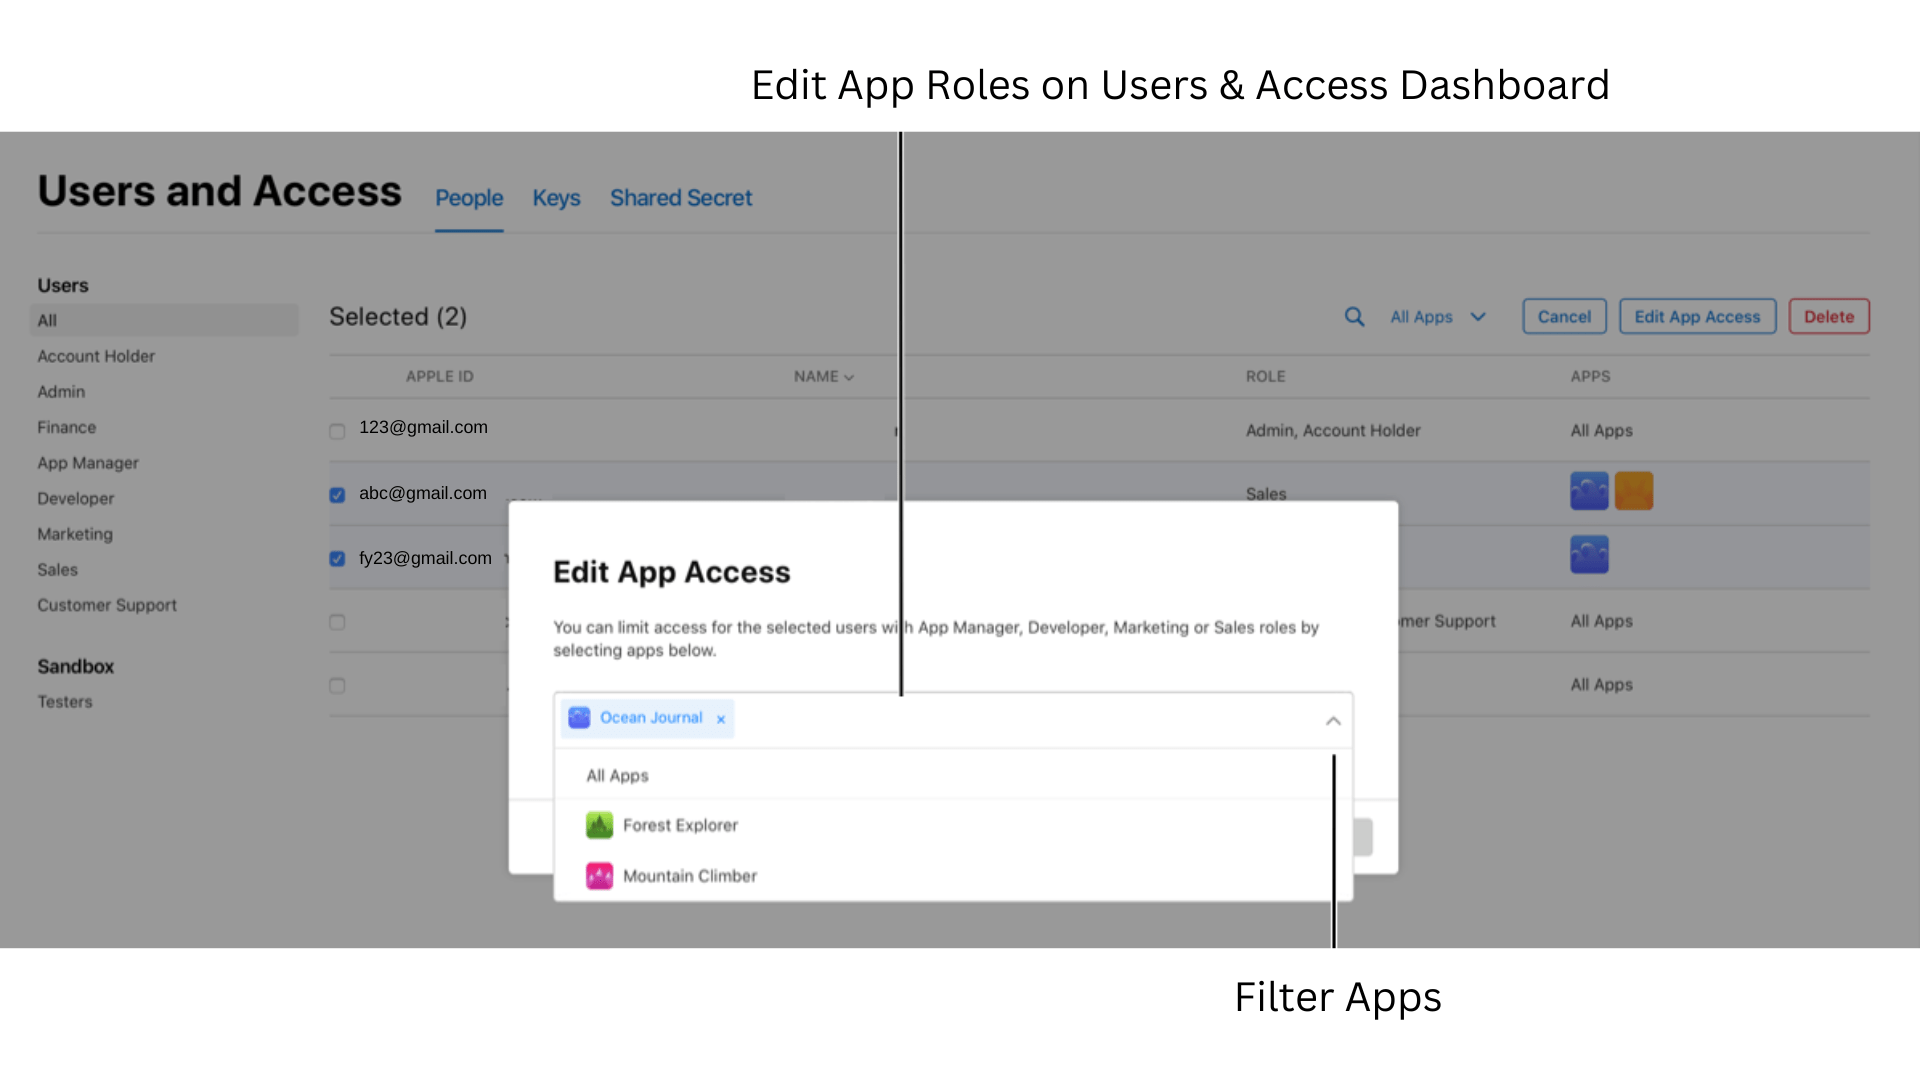Click the Delete button
Image resolution: width=1920 pixels, height=1080 pixels.
[1828, 316]
